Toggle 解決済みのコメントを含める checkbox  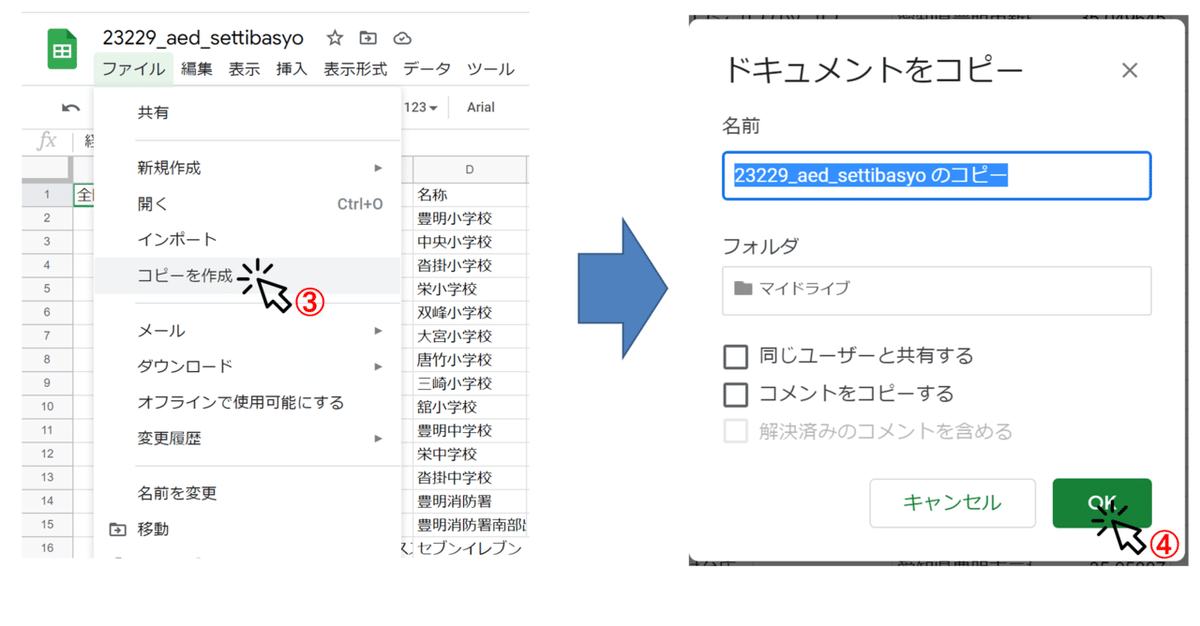point(736,432)
